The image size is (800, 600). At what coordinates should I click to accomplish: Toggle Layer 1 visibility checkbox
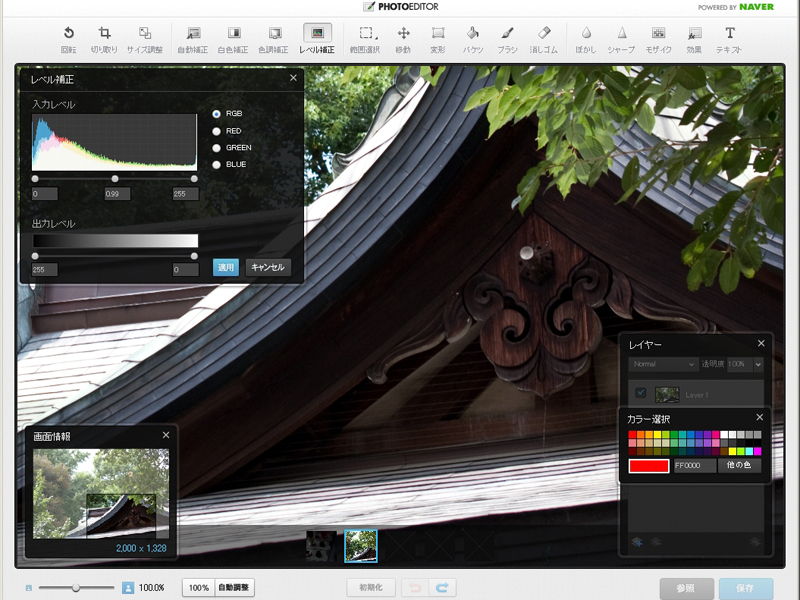click(641, 392)
